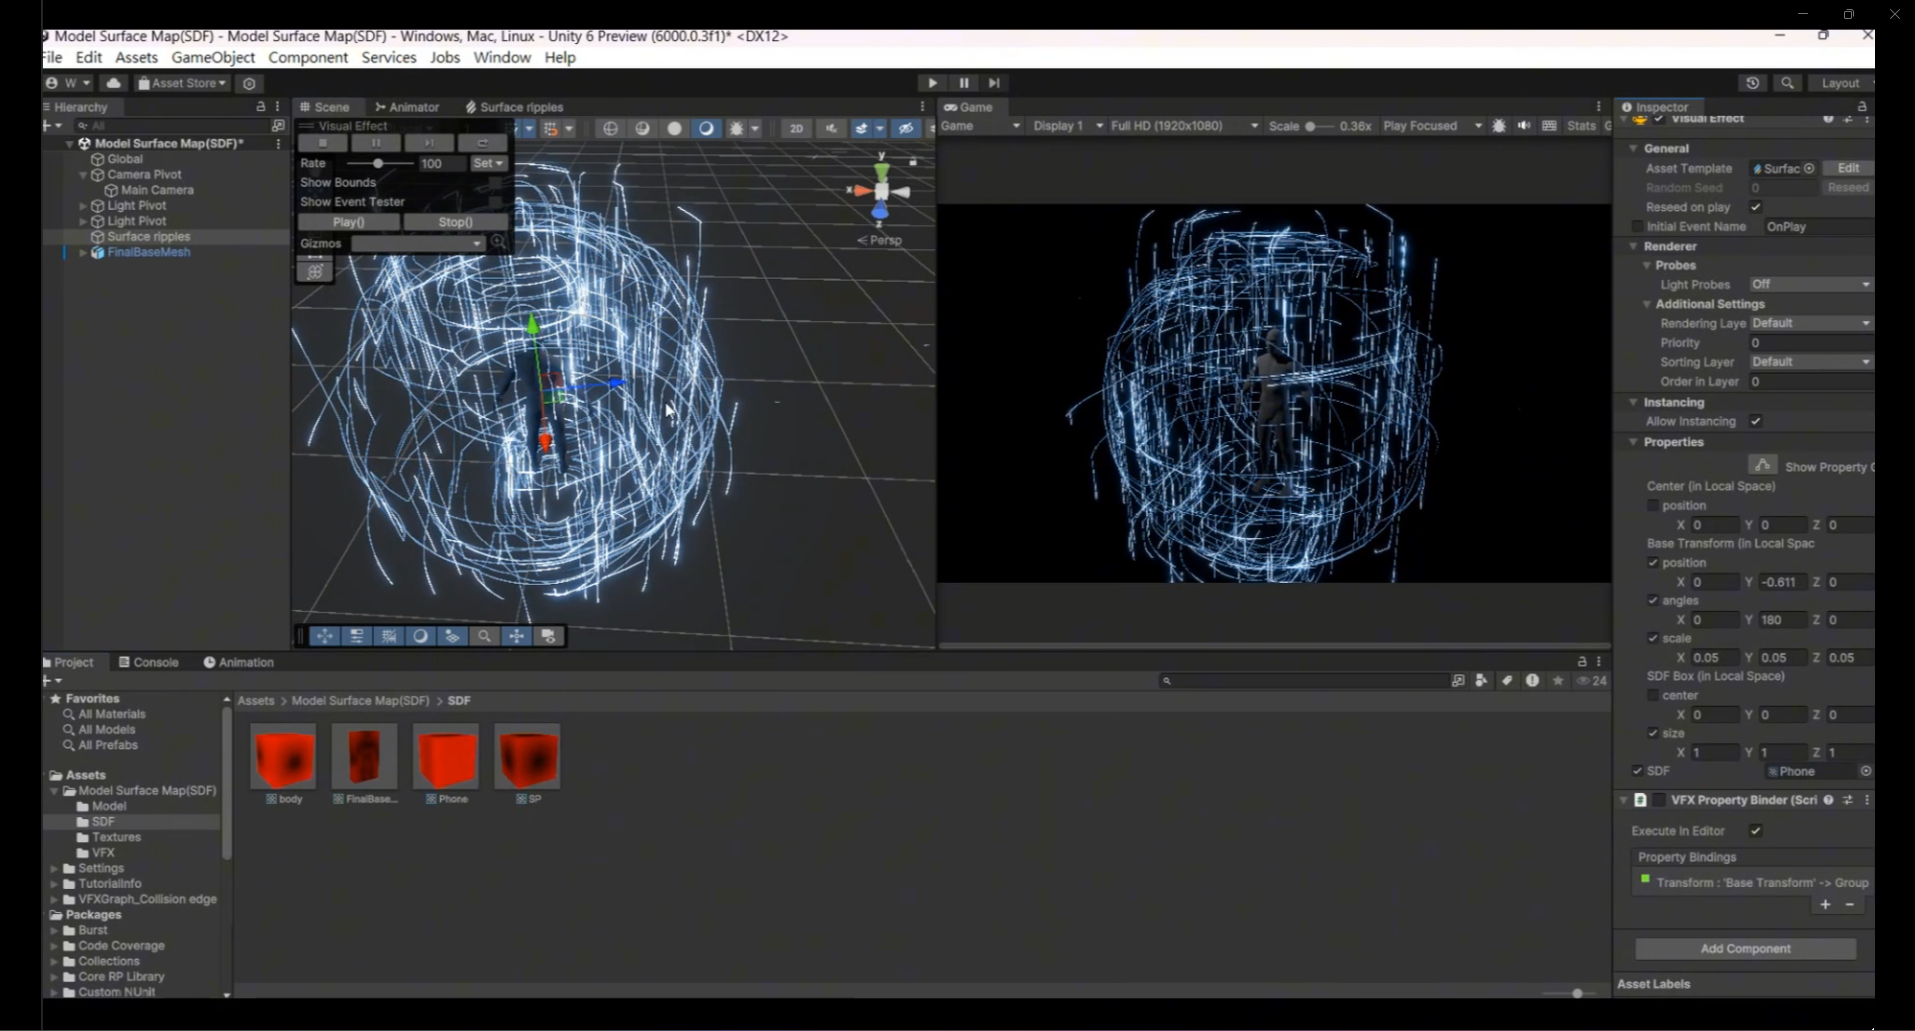
Task: Toggle the wireframe draw mode globe icon
Action: point(610,128)
